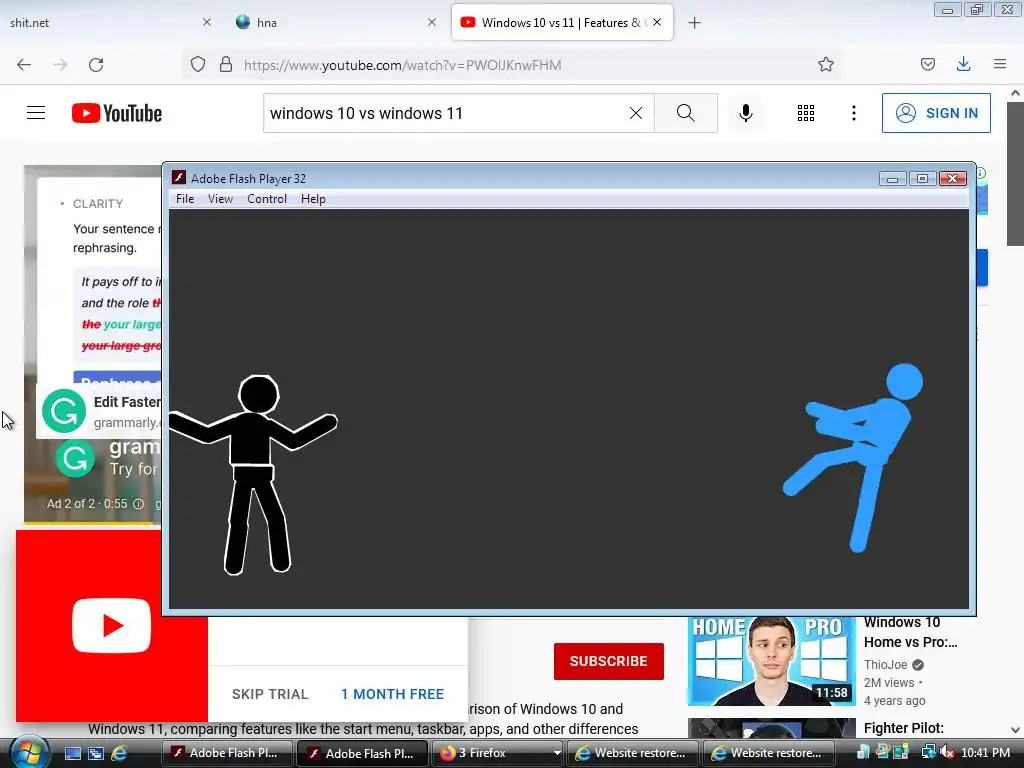Launch Internet Explorer from quick launch
This screenshot has height=768, width=1024.
(x=119, y=753)
